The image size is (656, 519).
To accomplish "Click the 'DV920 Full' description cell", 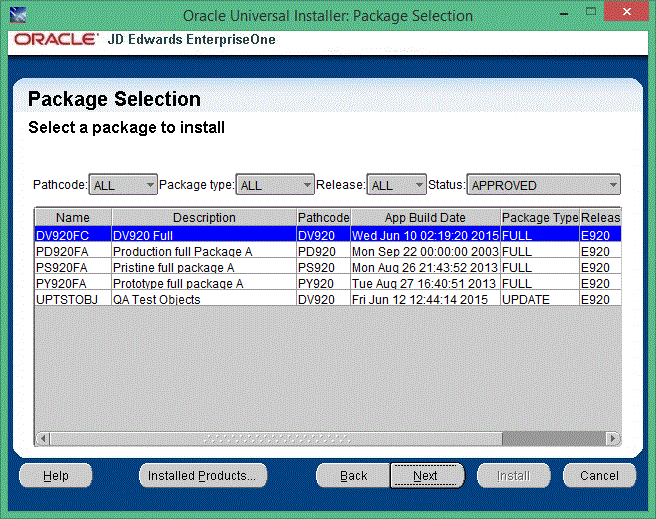I will coord(204,235).
